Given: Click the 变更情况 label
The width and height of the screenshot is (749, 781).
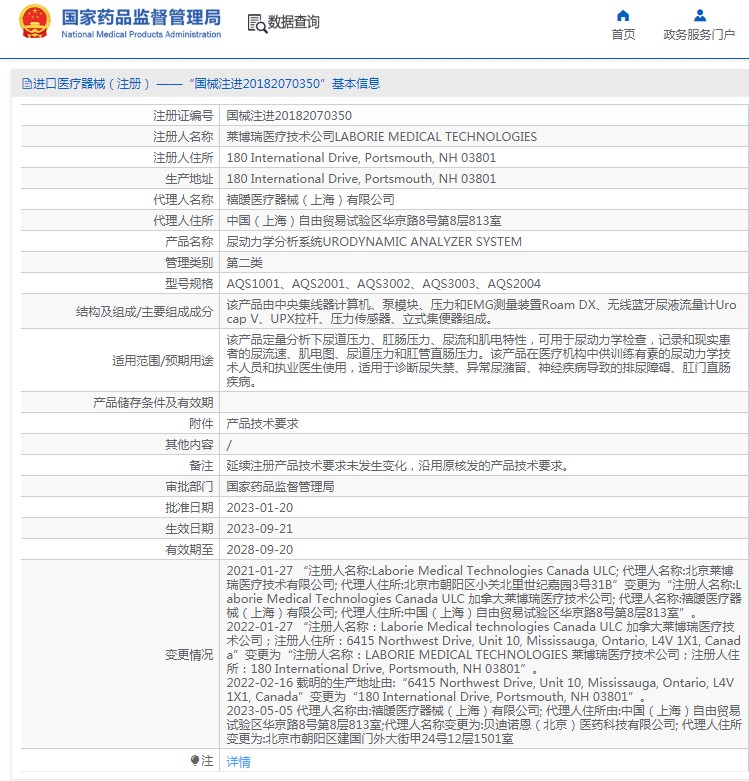Looking at the screenshot, I should coord(189,654).
